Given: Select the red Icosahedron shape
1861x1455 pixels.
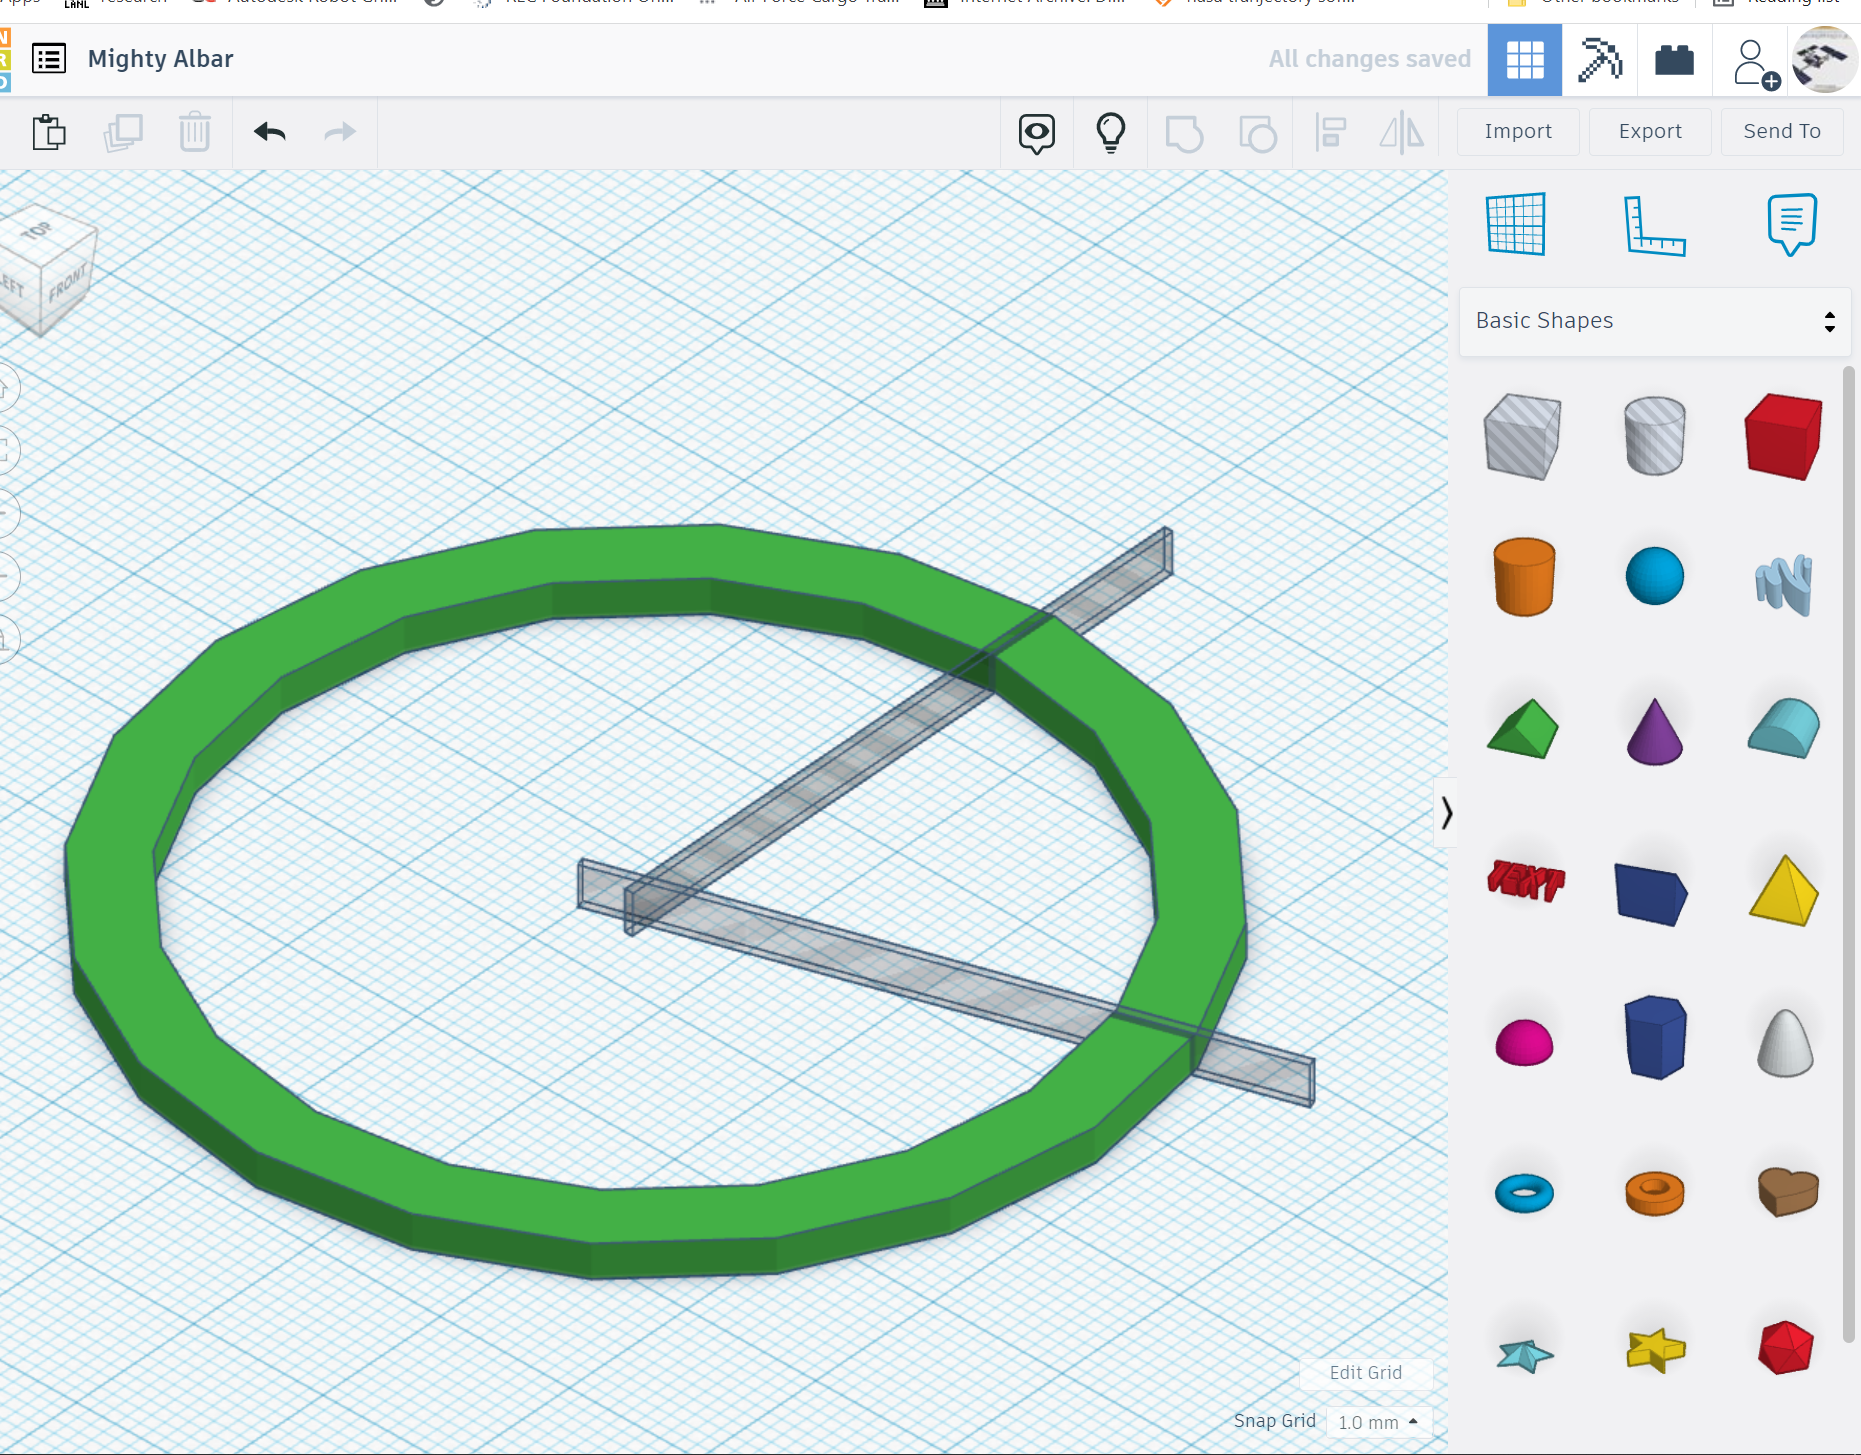Looking at the screenshot, I should coord(1786,1348).
